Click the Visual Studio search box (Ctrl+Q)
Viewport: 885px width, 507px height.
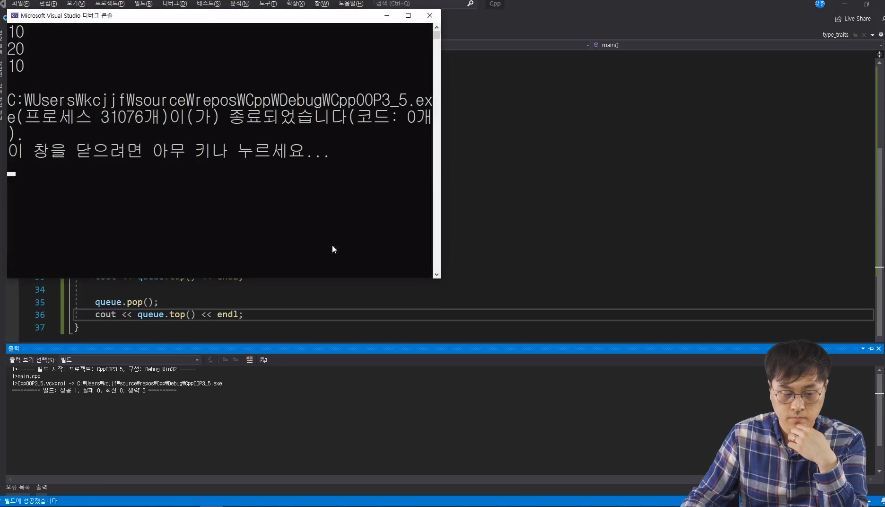pos(423,3)
